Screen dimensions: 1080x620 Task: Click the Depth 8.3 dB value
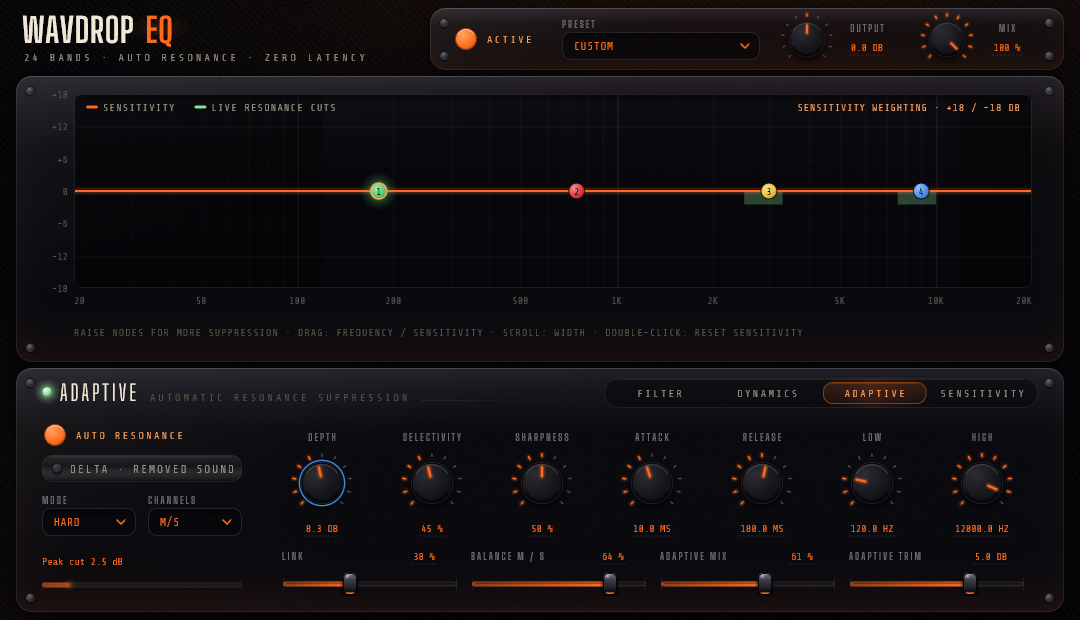click(322, 529)
